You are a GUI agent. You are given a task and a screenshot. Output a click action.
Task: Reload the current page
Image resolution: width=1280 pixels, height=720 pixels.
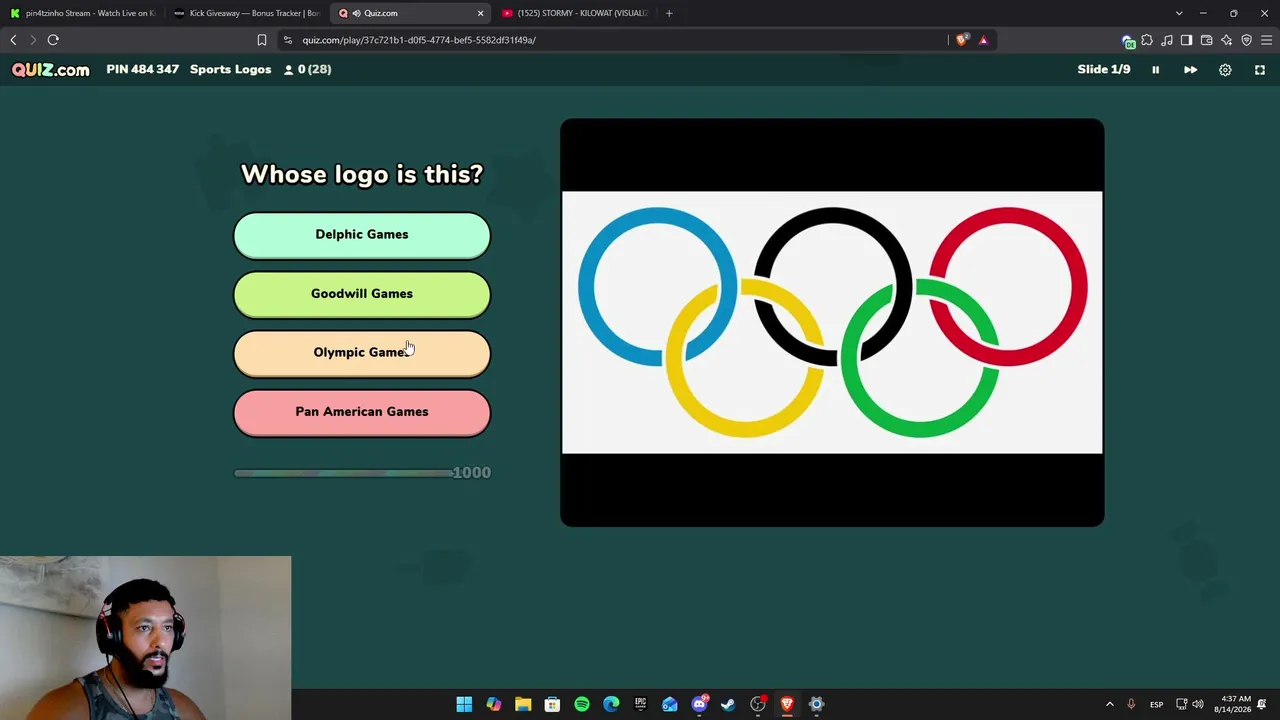[53, 40]
